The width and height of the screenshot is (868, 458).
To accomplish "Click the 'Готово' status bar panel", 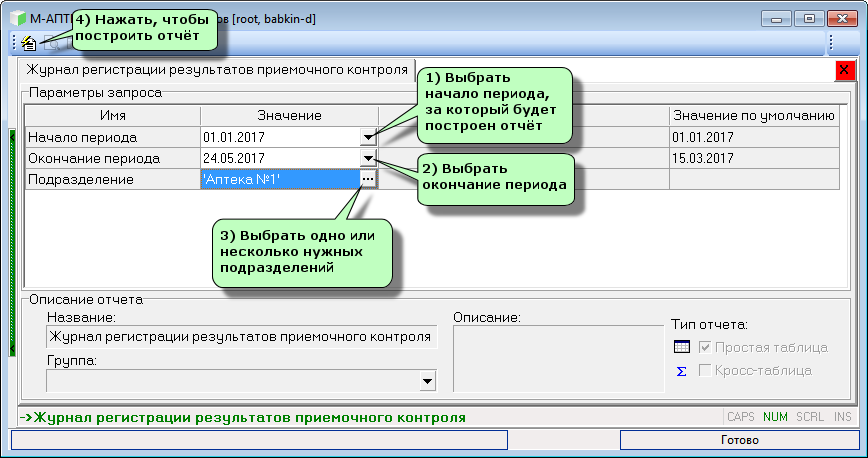I will point(740,440).
